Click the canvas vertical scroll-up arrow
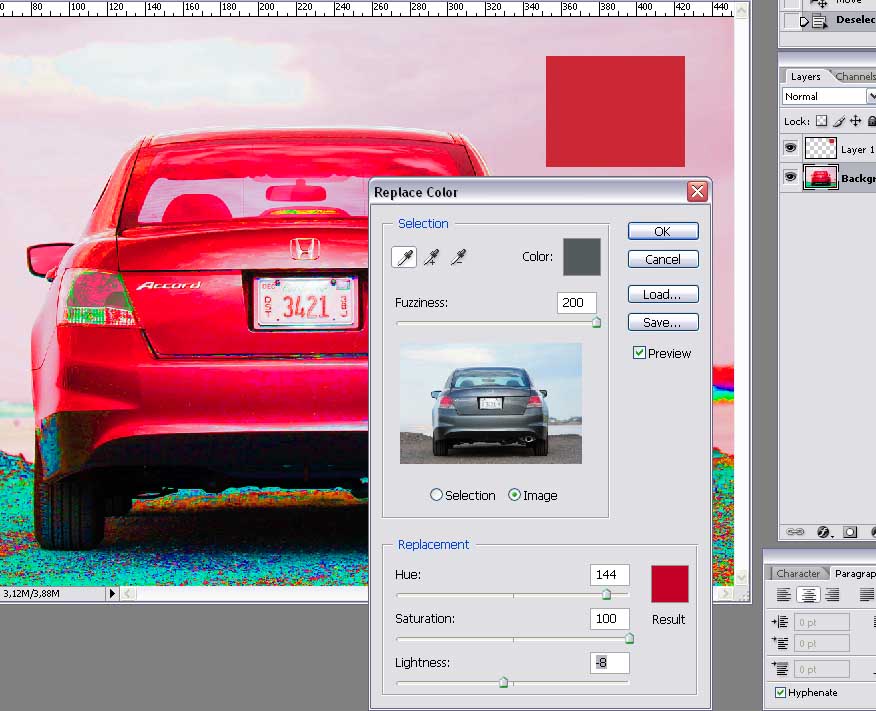Image resolution: width=876 pixels, height=711 pixels. [x=741, y=10]
